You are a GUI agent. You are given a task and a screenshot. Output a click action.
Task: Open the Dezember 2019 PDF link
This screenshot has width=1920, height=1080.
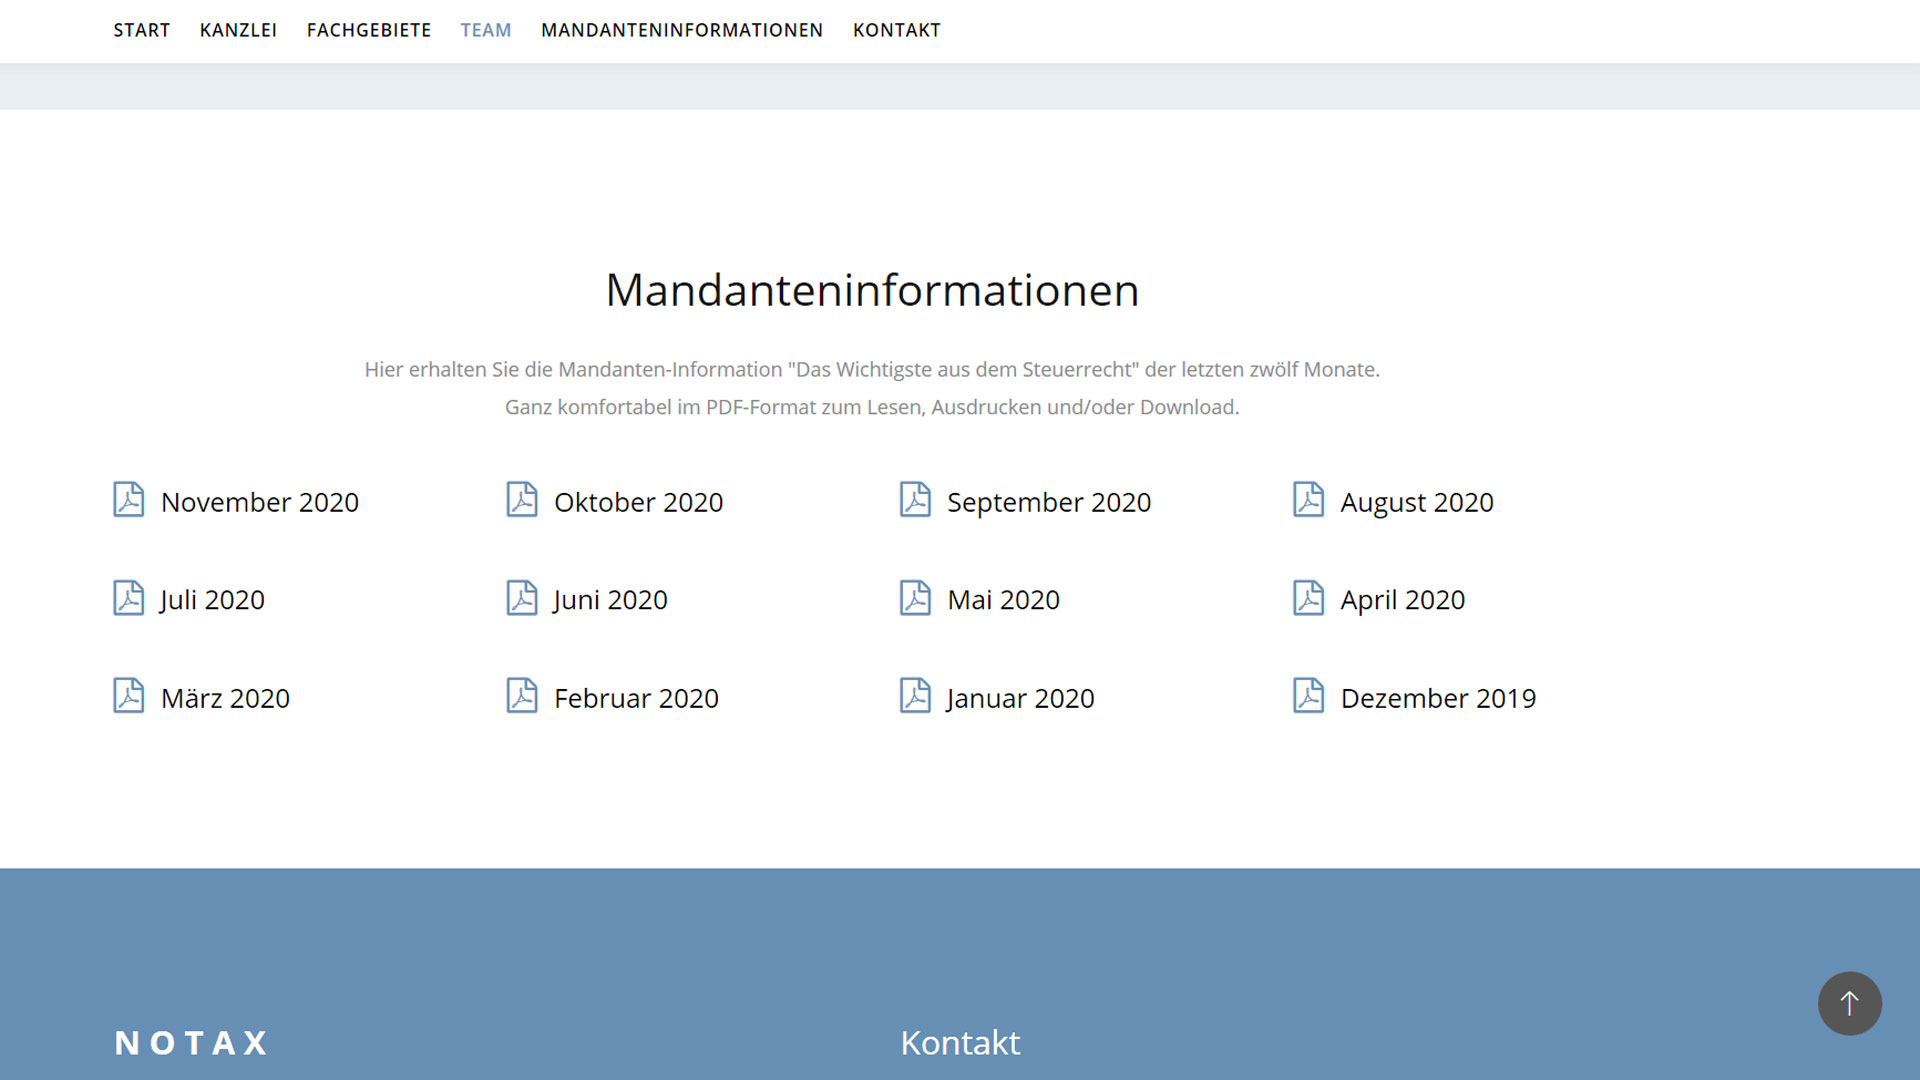tap(1438, 698)
